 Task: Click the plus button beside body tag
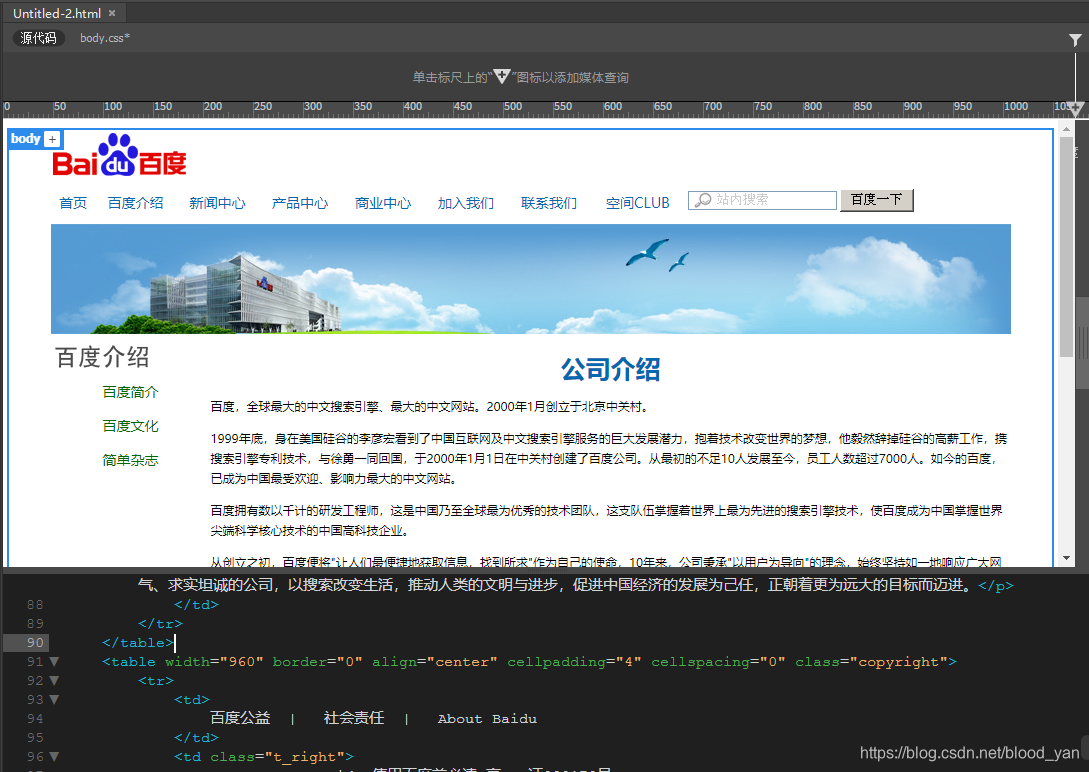coord(52,139)
